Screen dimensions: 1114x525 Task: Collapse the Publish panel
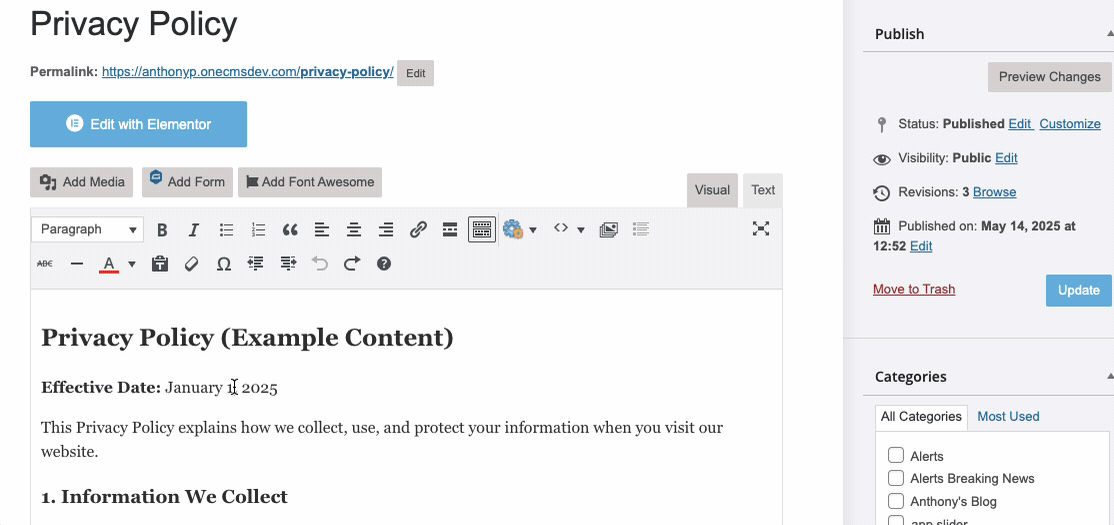(1109, 34)
